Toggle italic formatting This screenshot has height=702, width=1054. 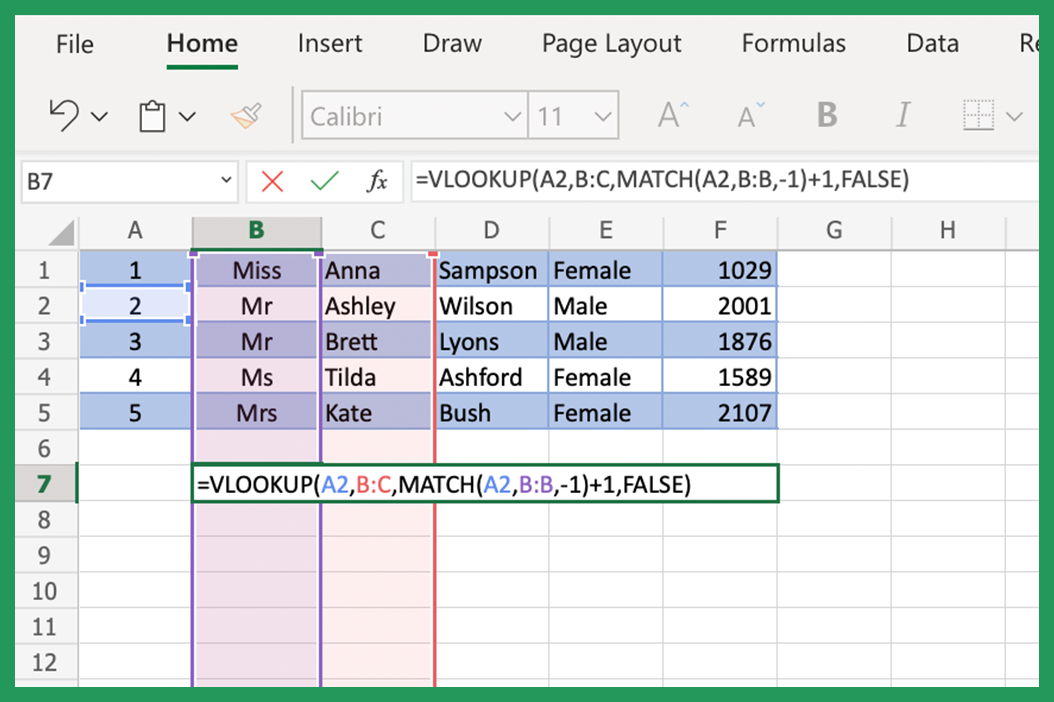[x=903, y=113]
